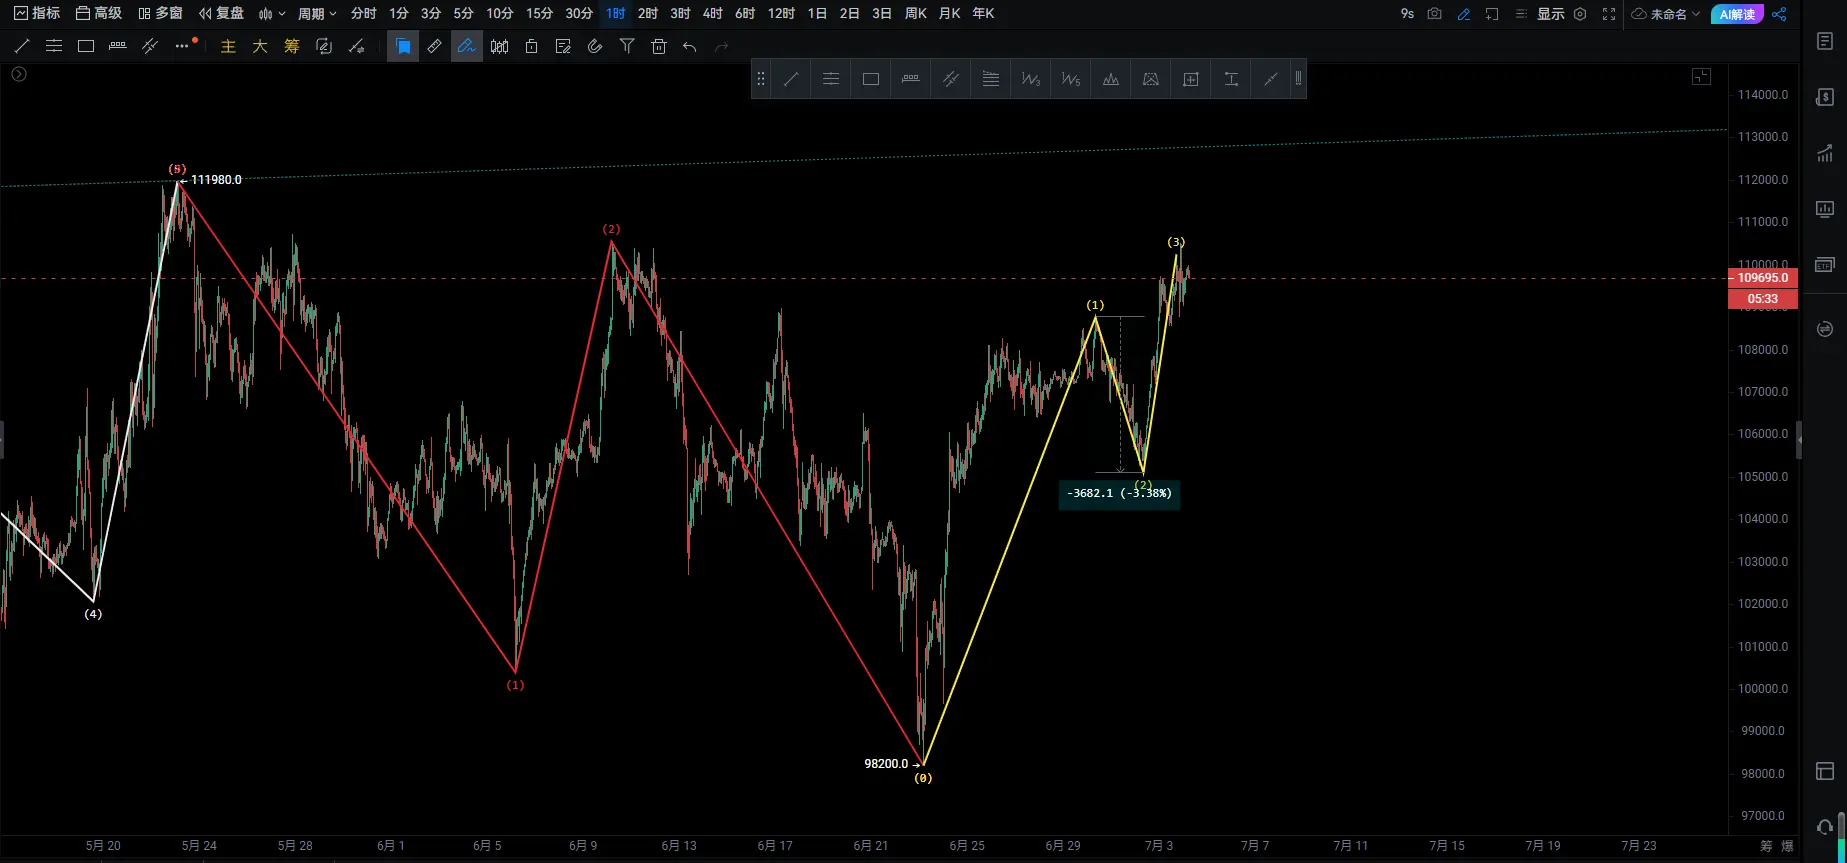Open the drawings filter funnel
1847x863 pixels.
point(627,46)
